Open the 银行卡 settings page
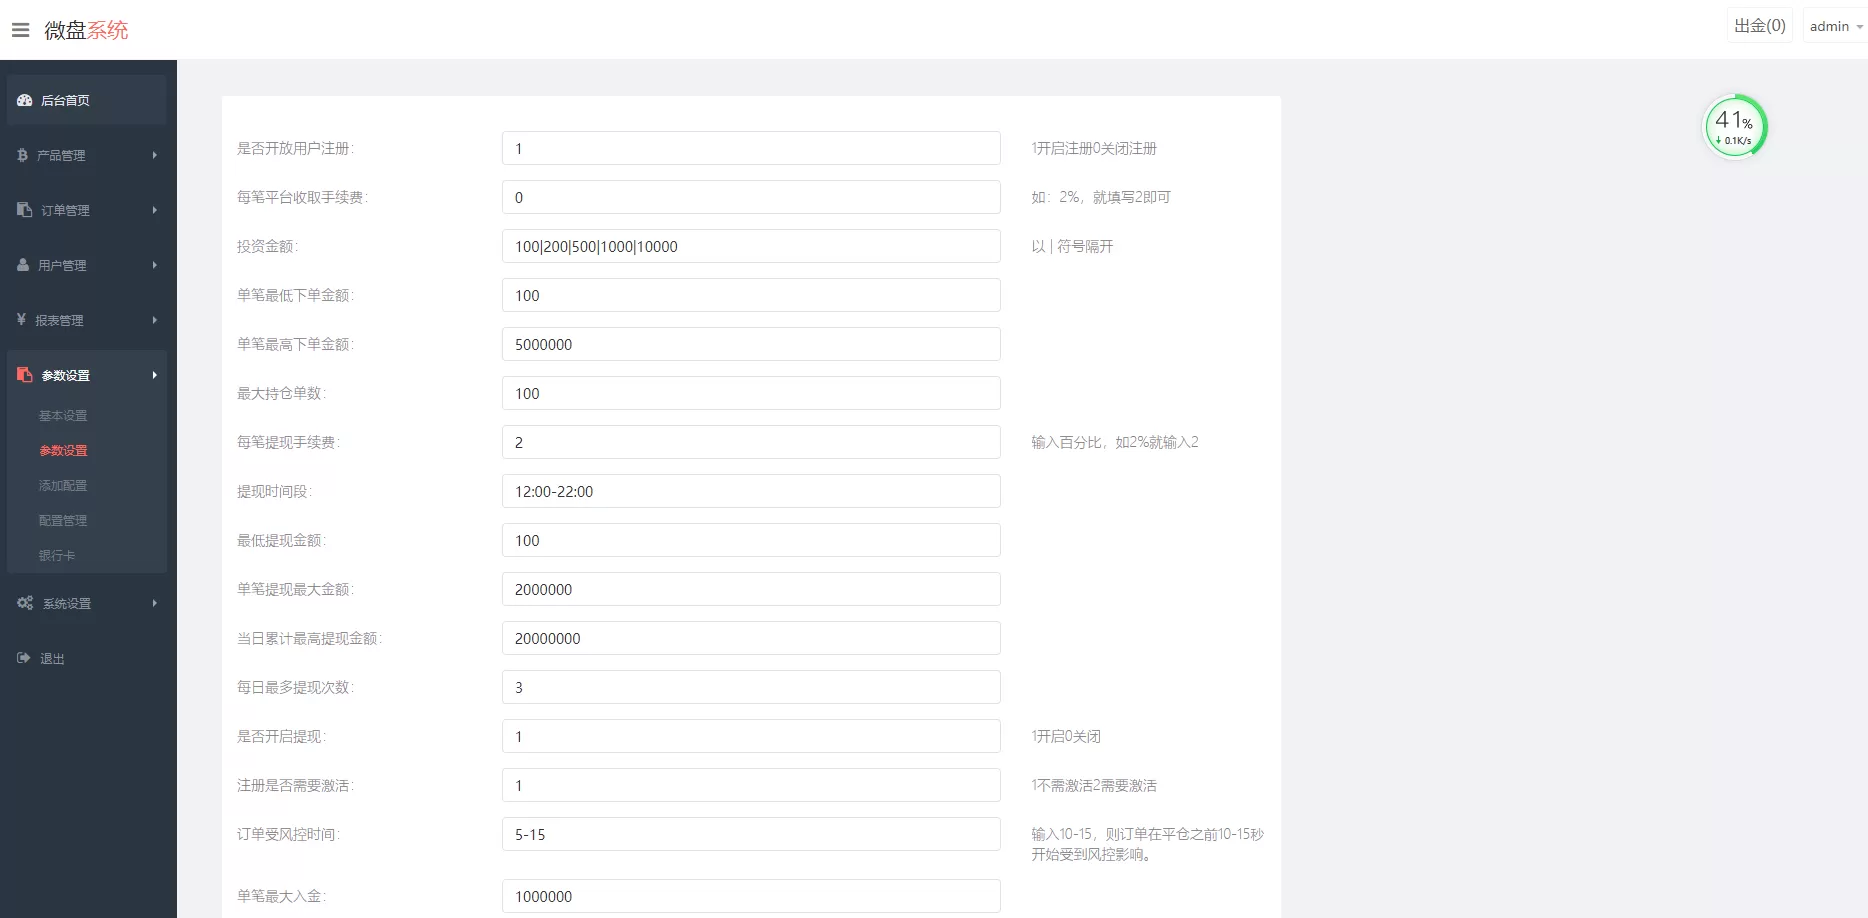 pos(57,555)
